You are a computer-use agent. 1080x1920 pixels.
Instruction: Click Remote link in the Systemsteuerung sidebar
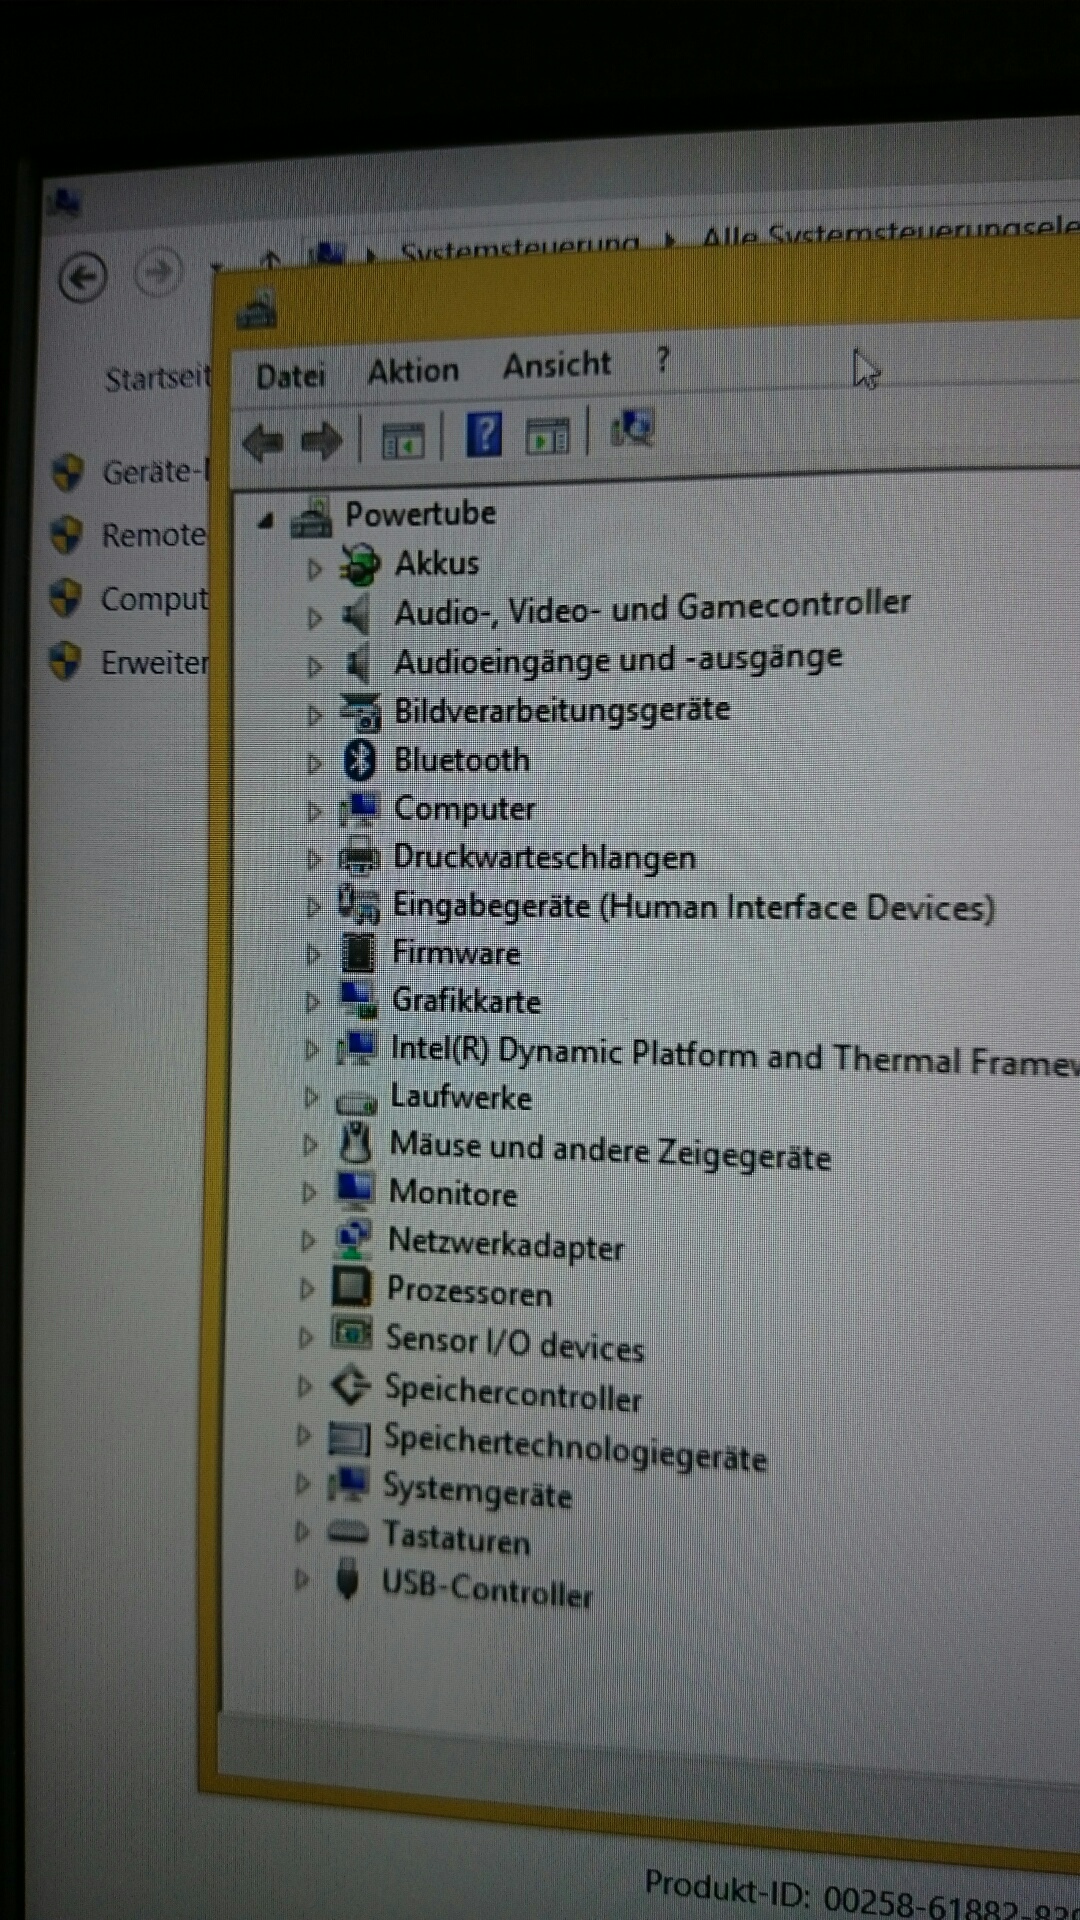pos(154,535)
